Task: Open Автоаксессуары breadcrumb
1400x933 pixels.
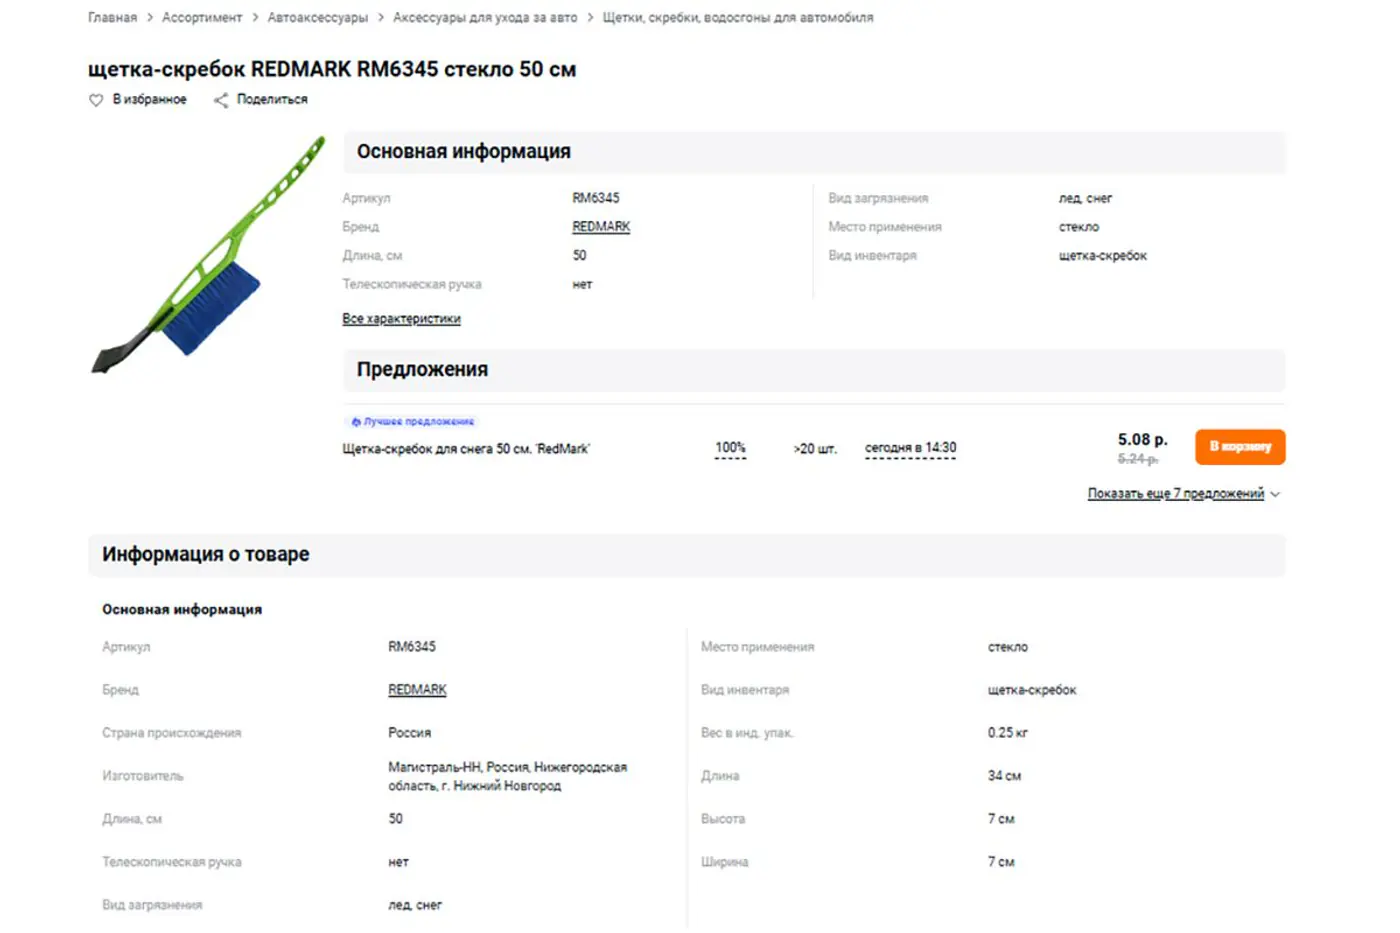Action: click(x=318, y=18)
